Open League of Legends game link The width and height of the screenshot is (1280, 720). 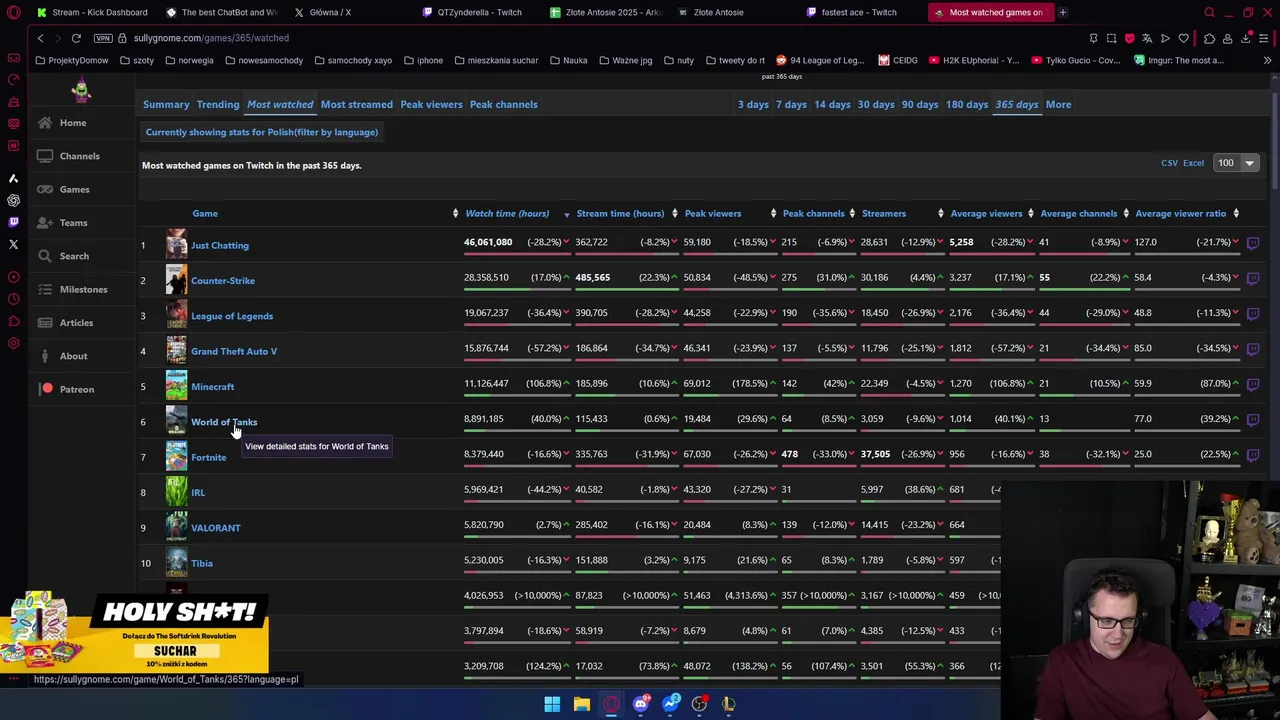232,316
